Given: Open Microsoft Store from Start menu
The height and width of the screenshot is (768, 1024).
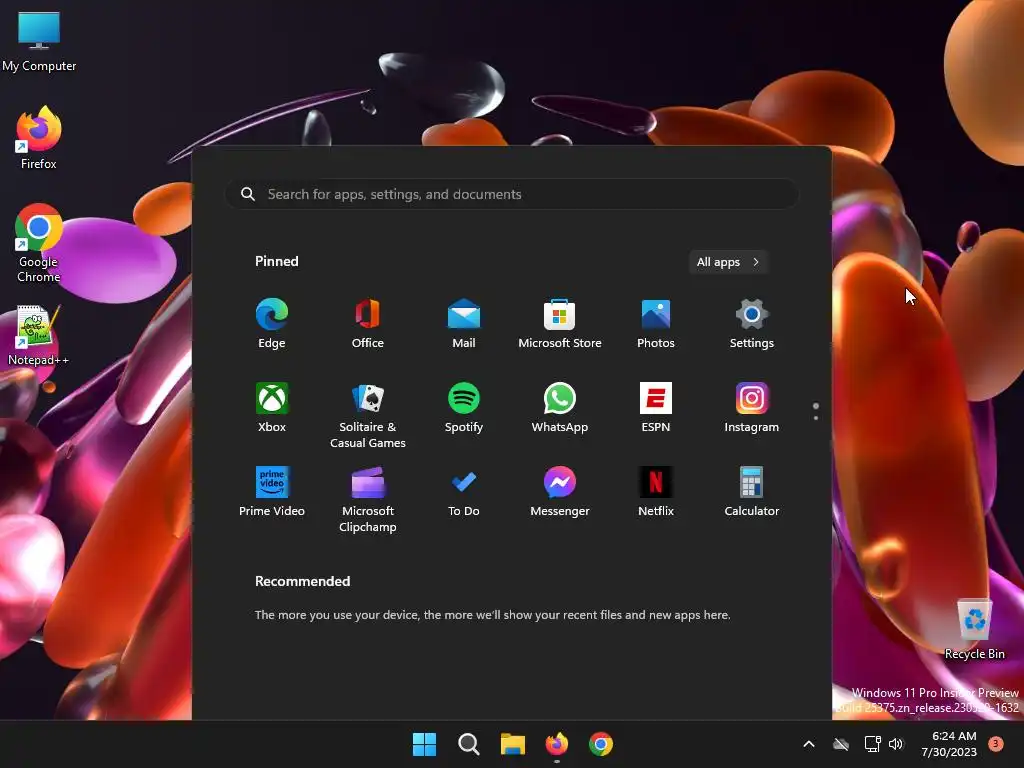Looking at the screenshot, I should click(x=560, y=324).
